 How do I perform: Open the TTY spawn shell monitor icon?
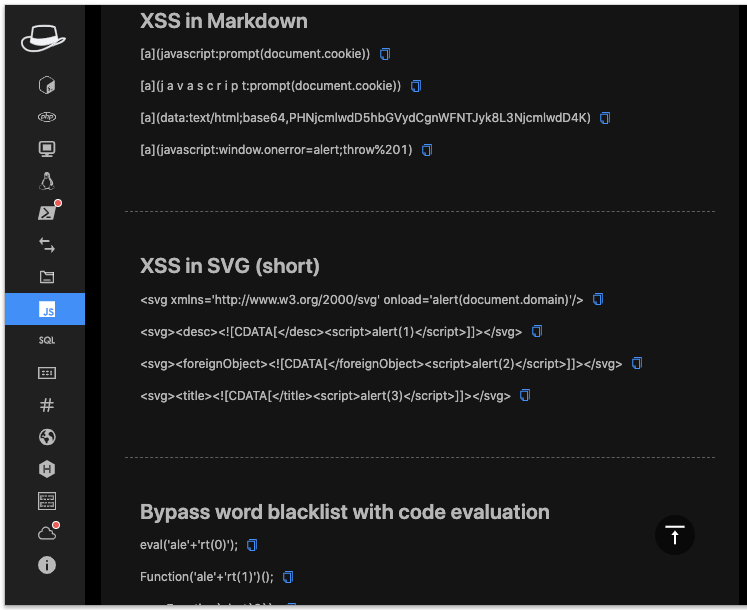(47, 149)
